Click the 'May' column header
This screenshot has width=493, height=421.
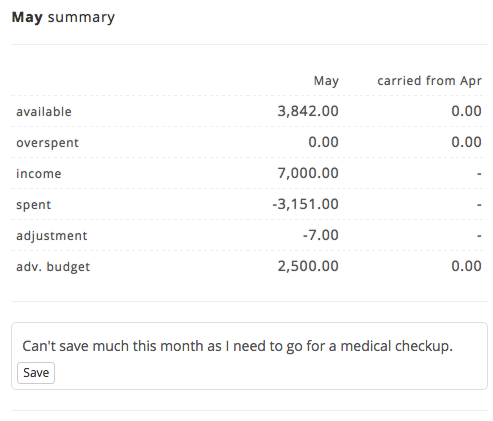click(x=326, y=81)
